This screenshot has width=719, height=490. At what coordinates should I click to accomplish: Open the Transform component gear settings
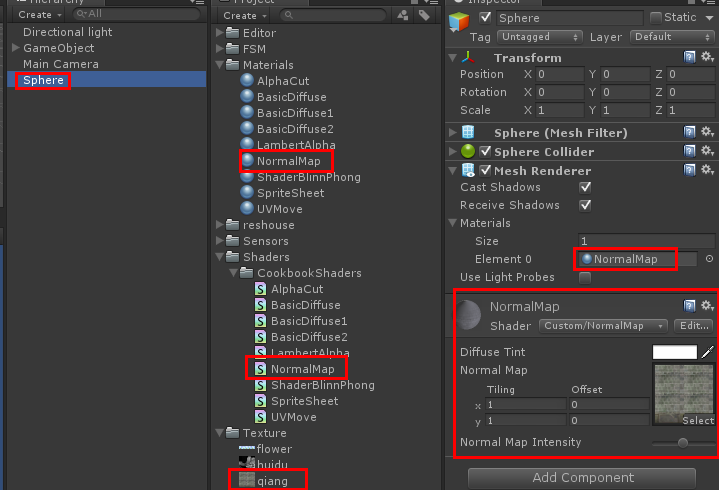(x=707, y=57)
